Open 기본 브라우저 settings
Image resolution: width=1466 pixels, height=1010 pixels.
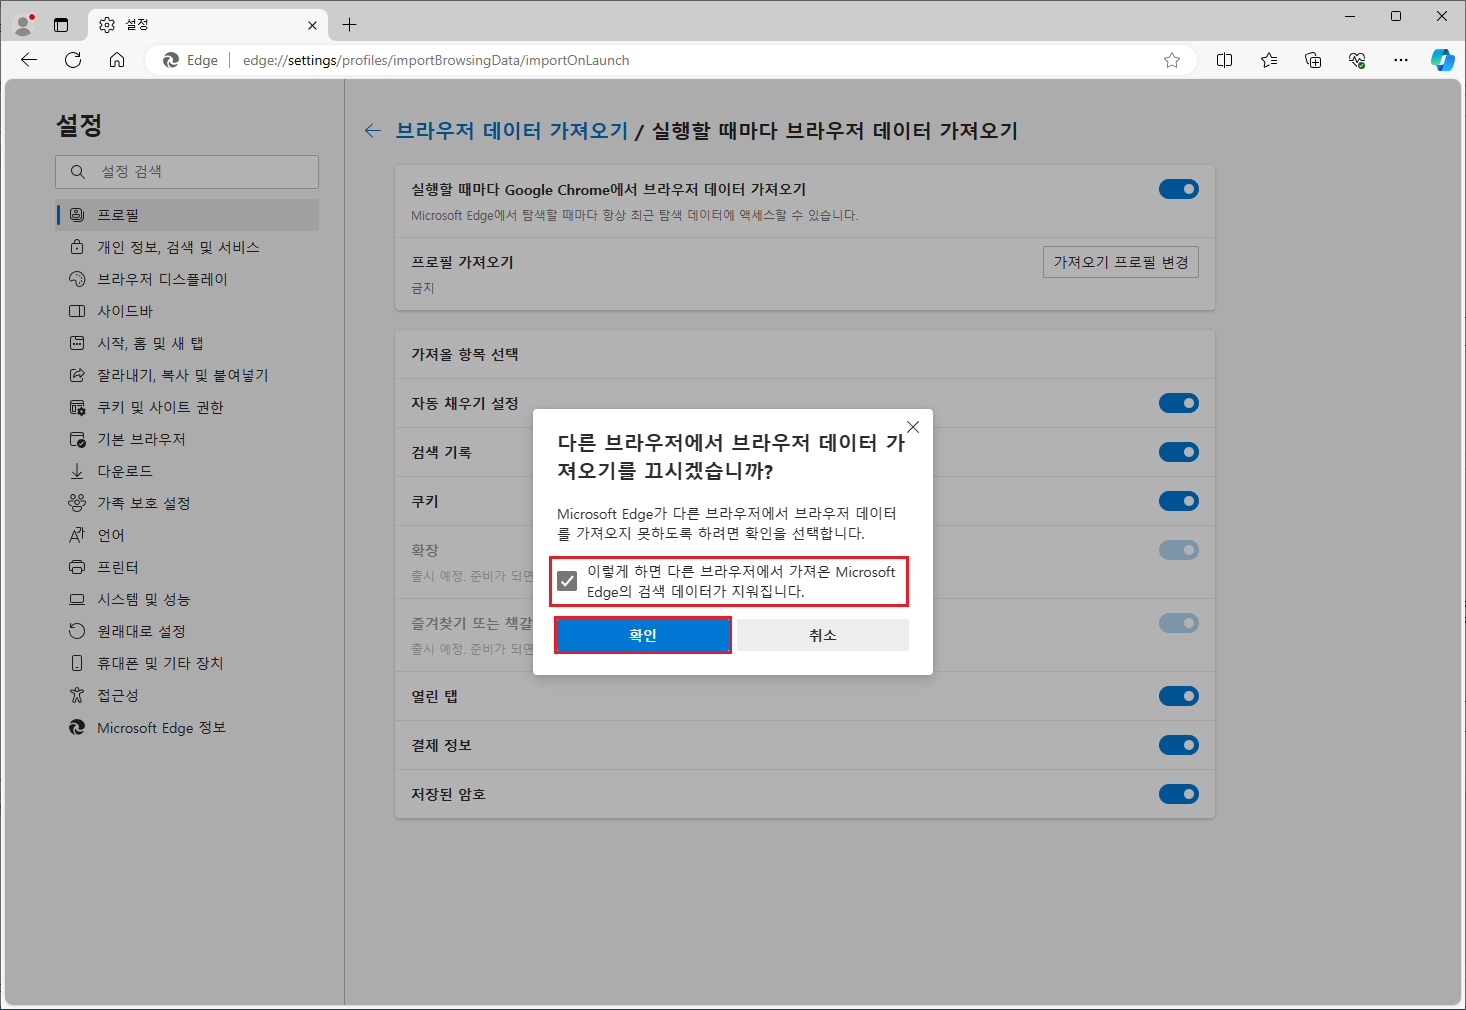pos(188,439)
